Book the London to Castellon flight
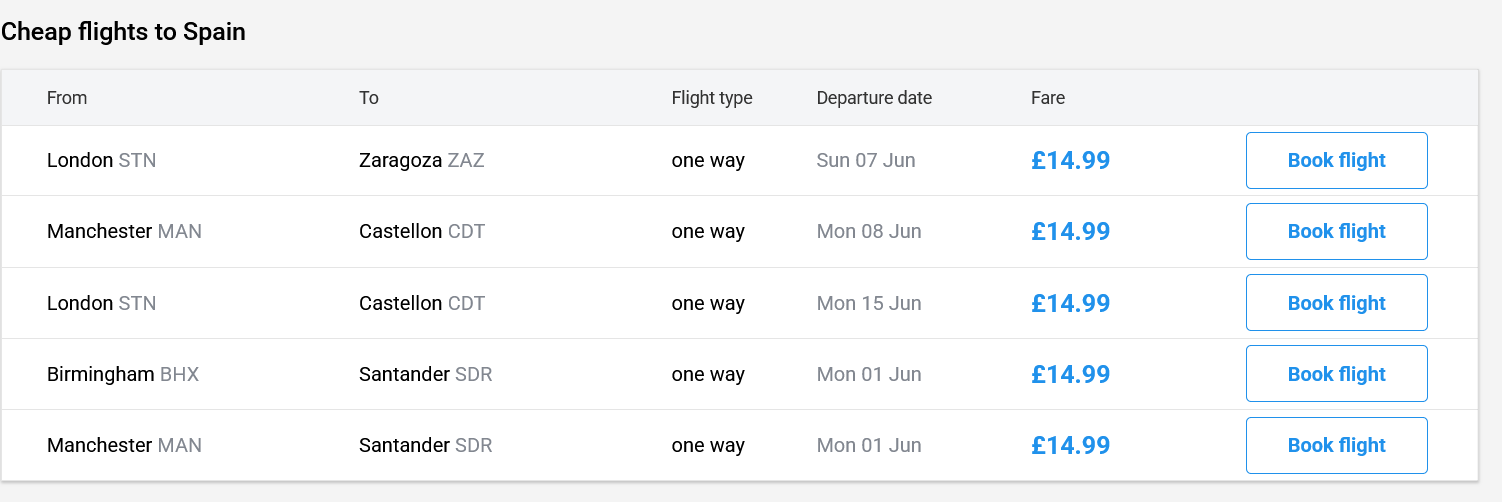The height and width of the screenshot is (502, 1502). coord(1336,303)
